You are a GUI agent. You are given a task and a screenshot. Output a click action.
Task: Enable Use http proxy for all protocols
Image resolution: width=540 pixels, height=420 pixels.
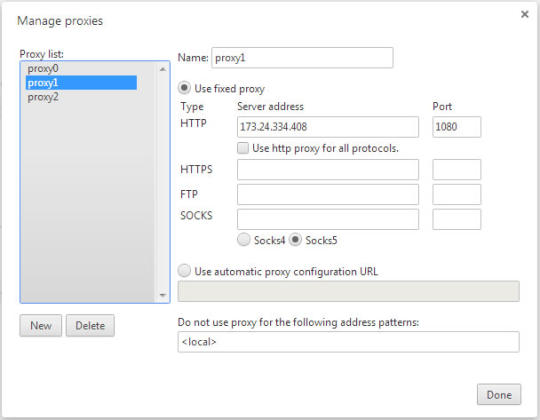click(x=243, y=148)
